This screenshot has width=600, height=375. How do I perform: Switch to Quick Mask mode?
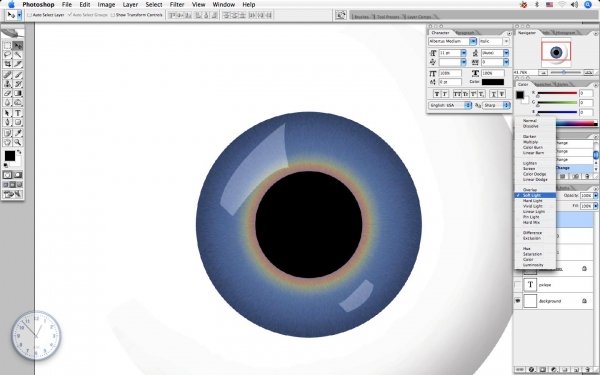[x=18, y=175]
